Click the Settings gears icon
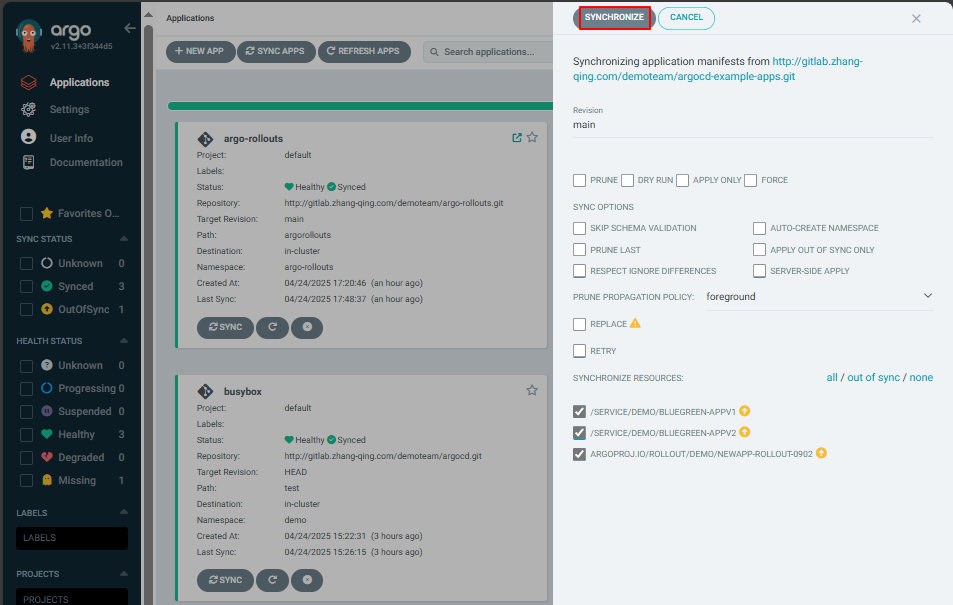The width and height of the screenshot is (953, 605). pyautogui.click(x=29, y=109)
